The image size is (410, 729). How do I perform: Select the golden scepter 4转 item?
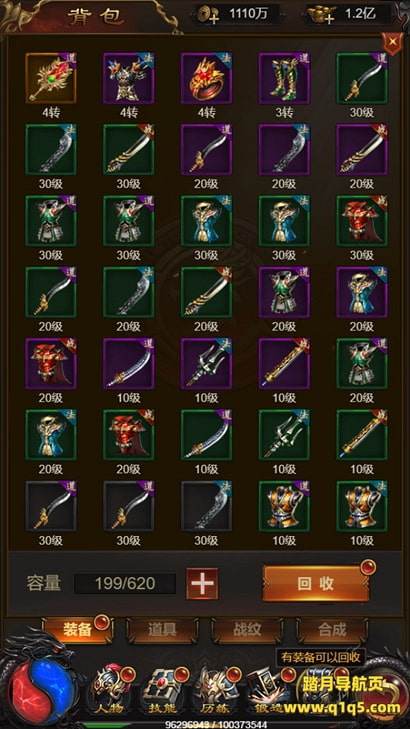tap(51, 78)
